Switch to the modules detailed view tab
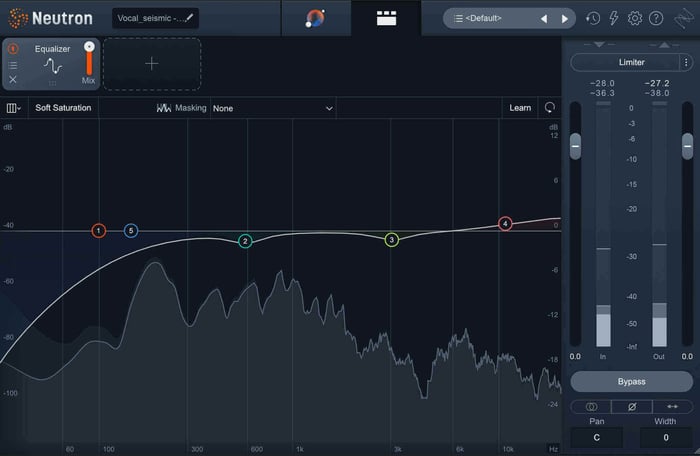Viewport: 700px width, 456px height. tap(386, 18)
